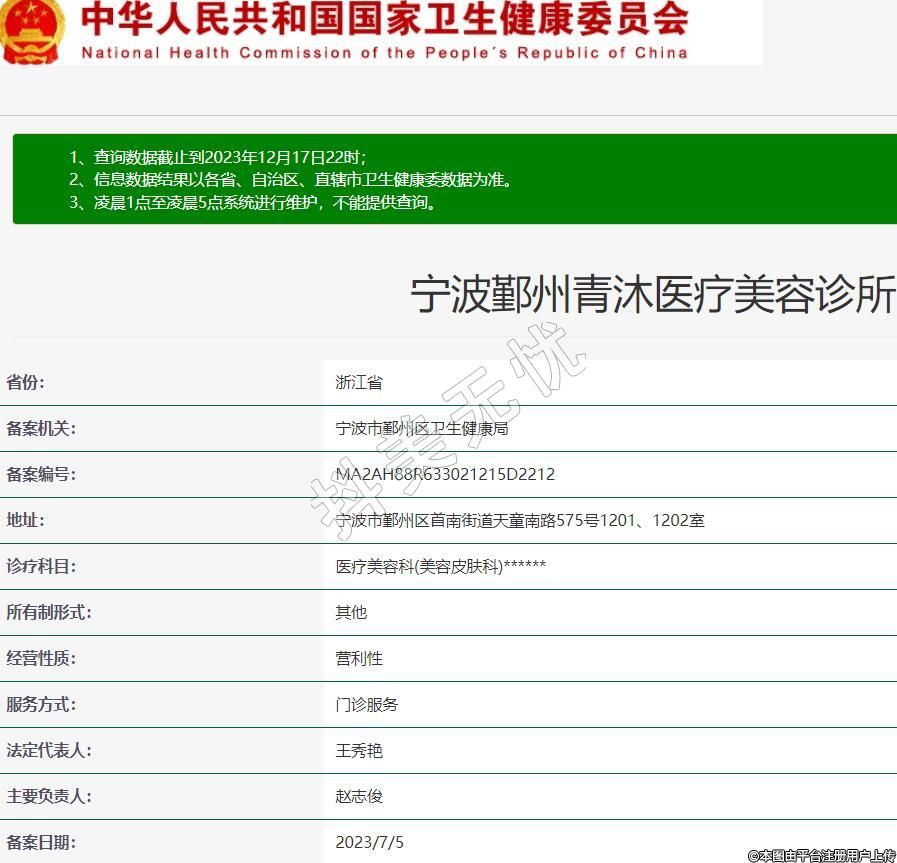Click the address ending in 1201、1202室
Viewport: 897px width, 863px height.
(x=520, y=520)
